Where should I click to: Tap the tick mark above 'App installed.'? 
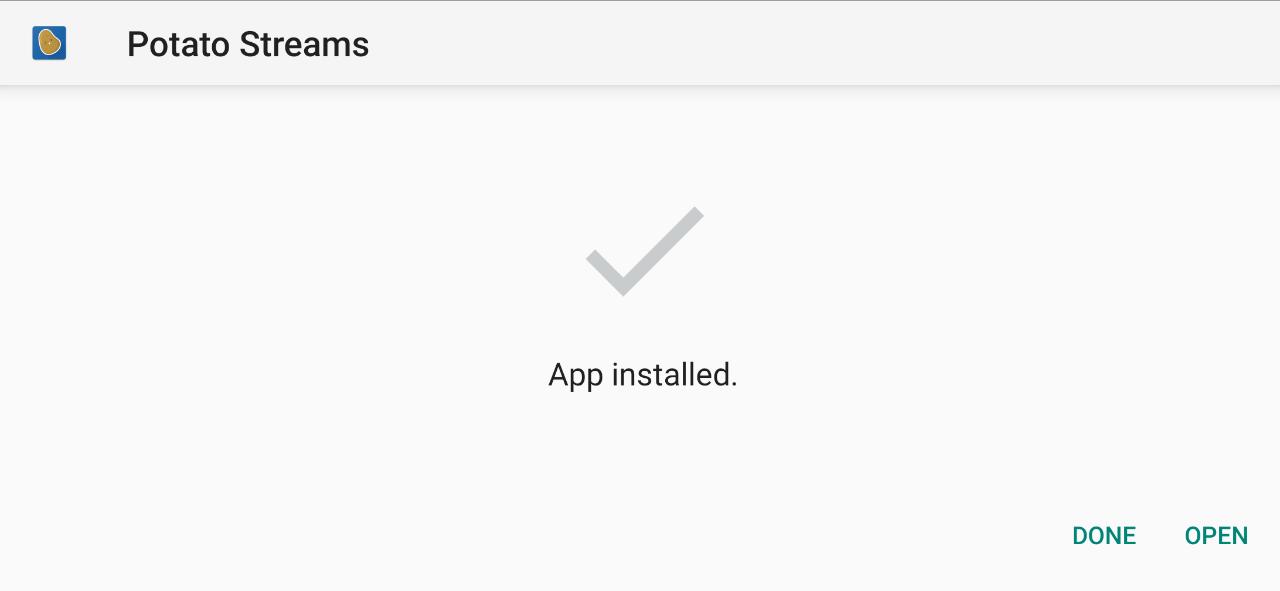click(x=644, y=251)
